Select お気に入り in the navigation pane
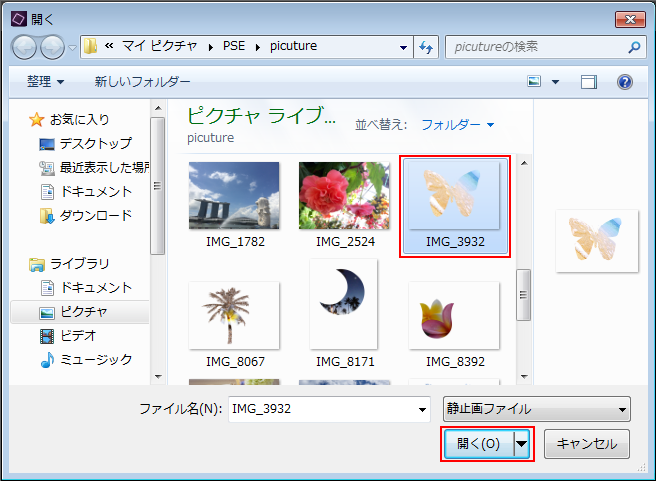 coord(79,120)
